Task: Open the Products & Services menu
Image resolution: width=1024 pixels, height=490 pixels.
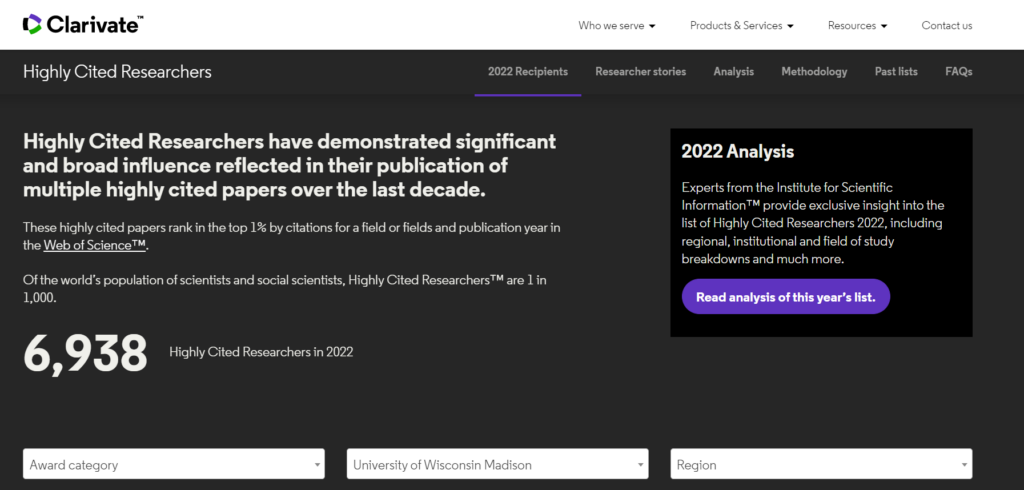Action: 742,25
